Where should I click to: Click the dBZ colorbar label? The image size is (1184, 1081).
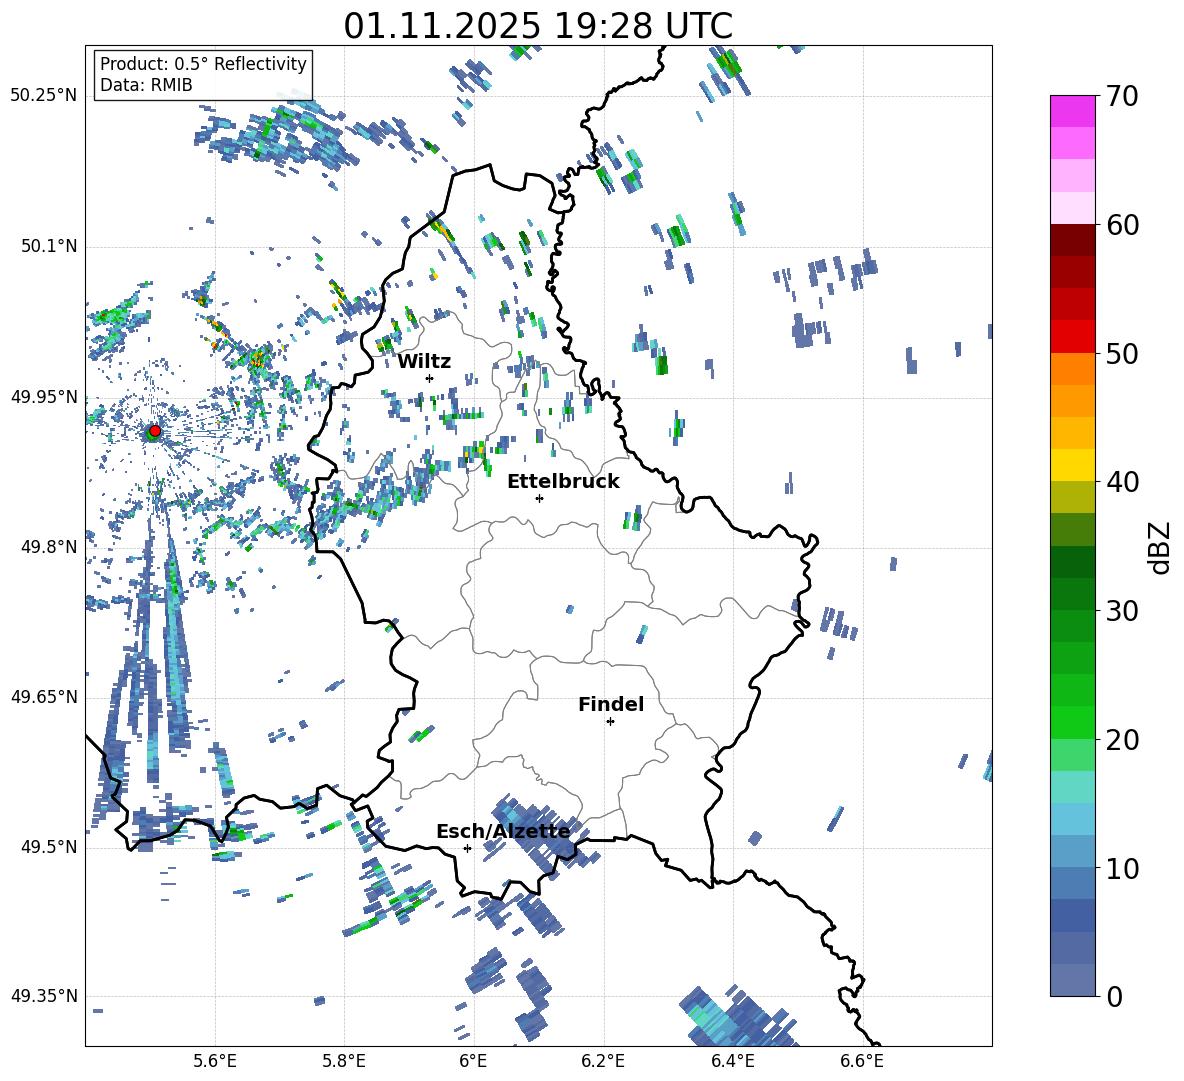1161,547
